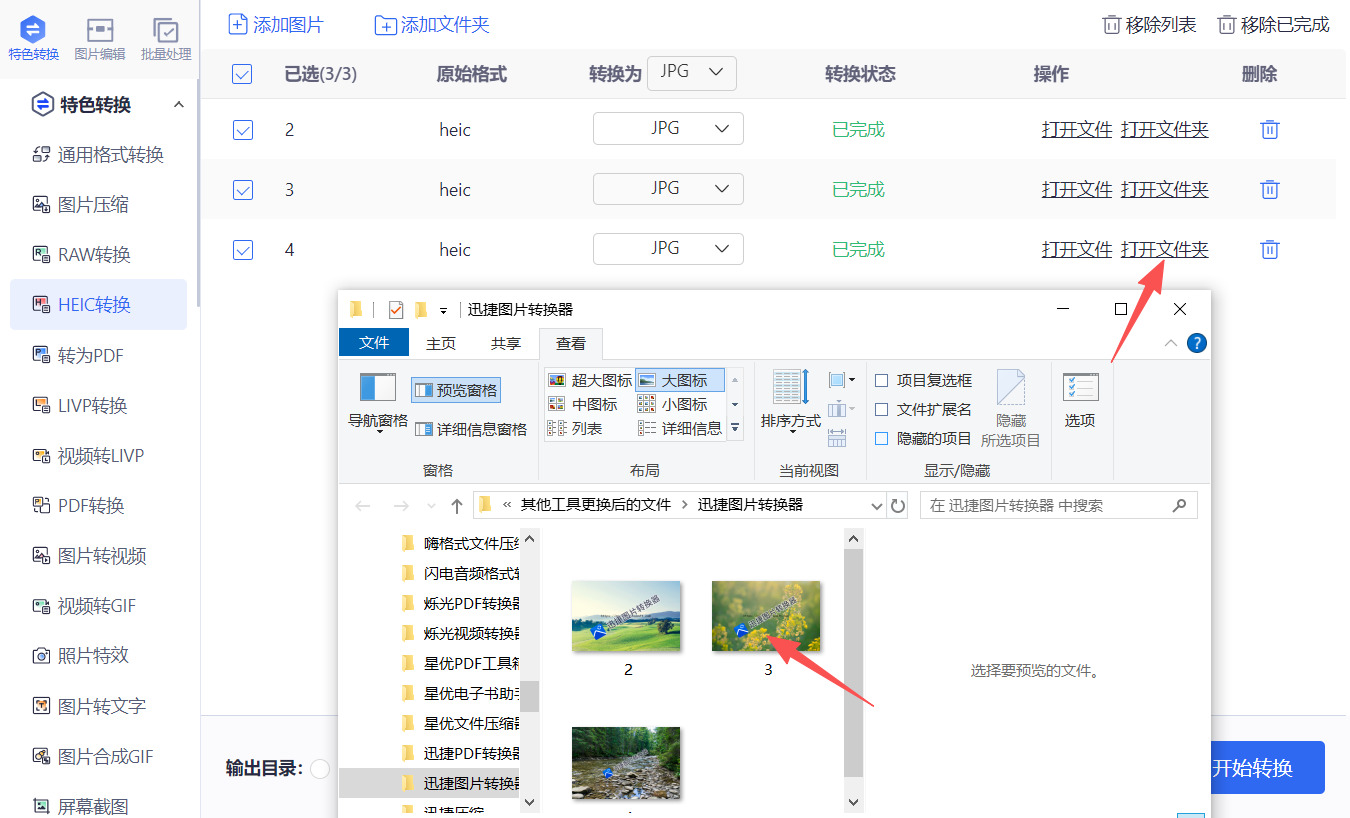The image size is (1350, 818).
Task: Select thumbnail of image 2 in Explorer
Action: 626,617
